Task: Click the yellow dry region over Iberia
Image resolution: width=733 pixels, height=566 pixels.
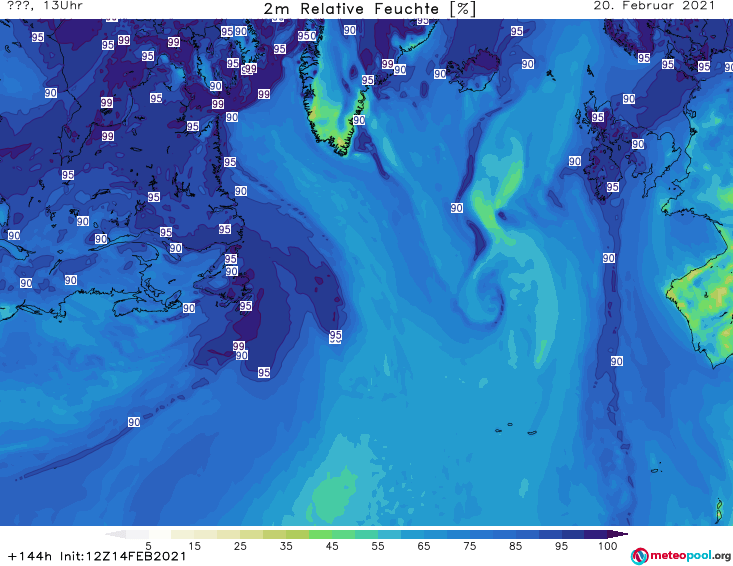Action: coord(701,308)
